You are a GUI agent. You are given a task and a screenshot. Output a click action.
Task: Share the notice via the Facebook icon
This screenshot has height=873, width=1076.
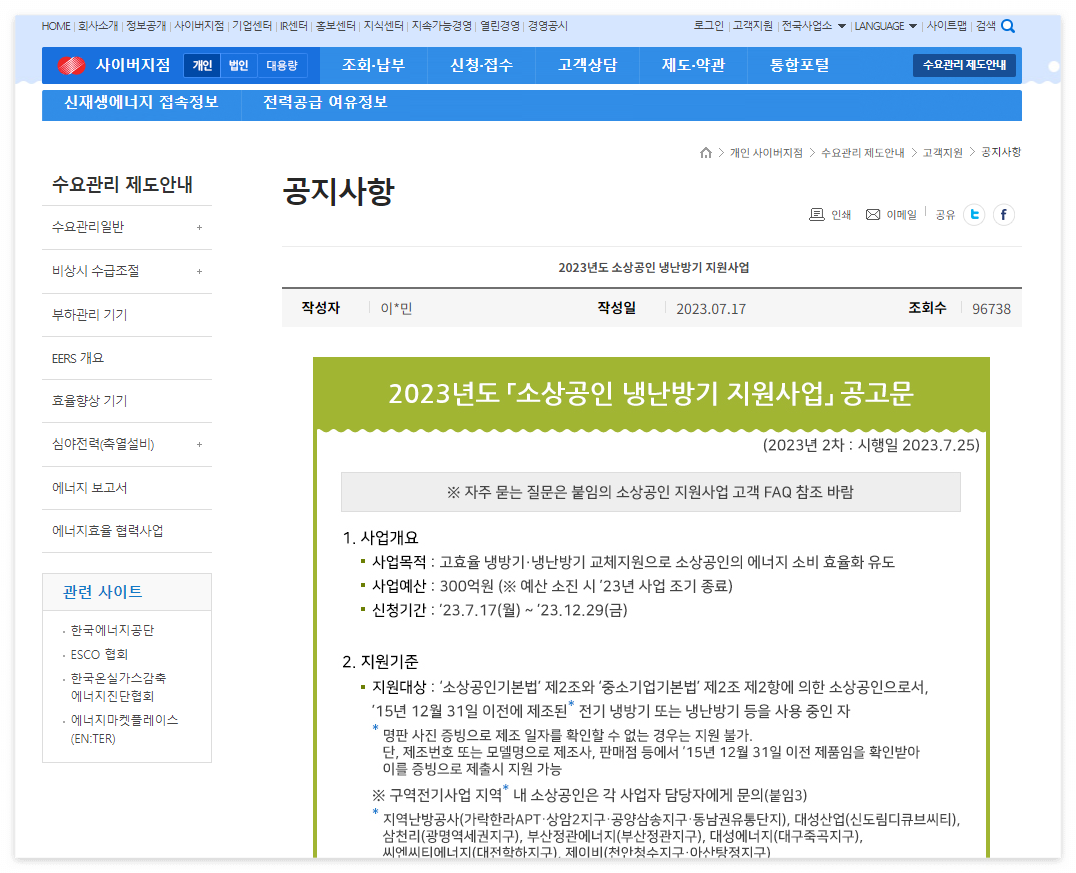click(x=1003, y=214)
